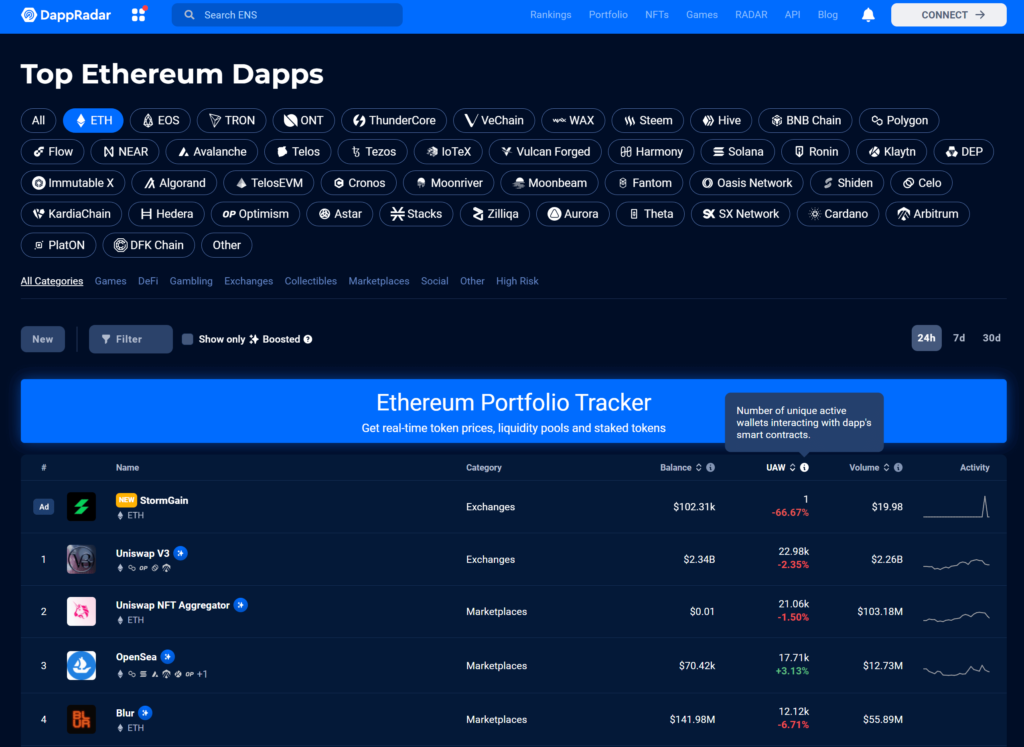The height and width of the screenshot is (747, 1024).
Task: Open the DappRadar home logo
Action: click(x=66, y=14)
